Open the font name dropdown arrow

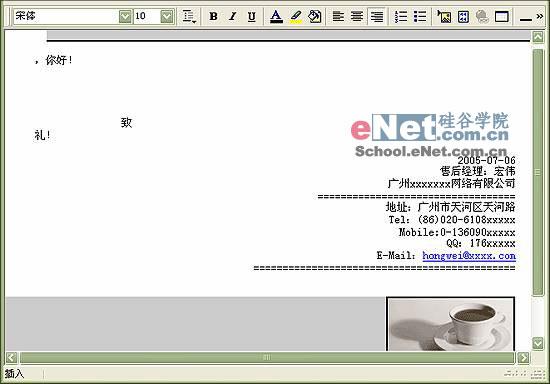pyautogui.click(x=125, y=16)
